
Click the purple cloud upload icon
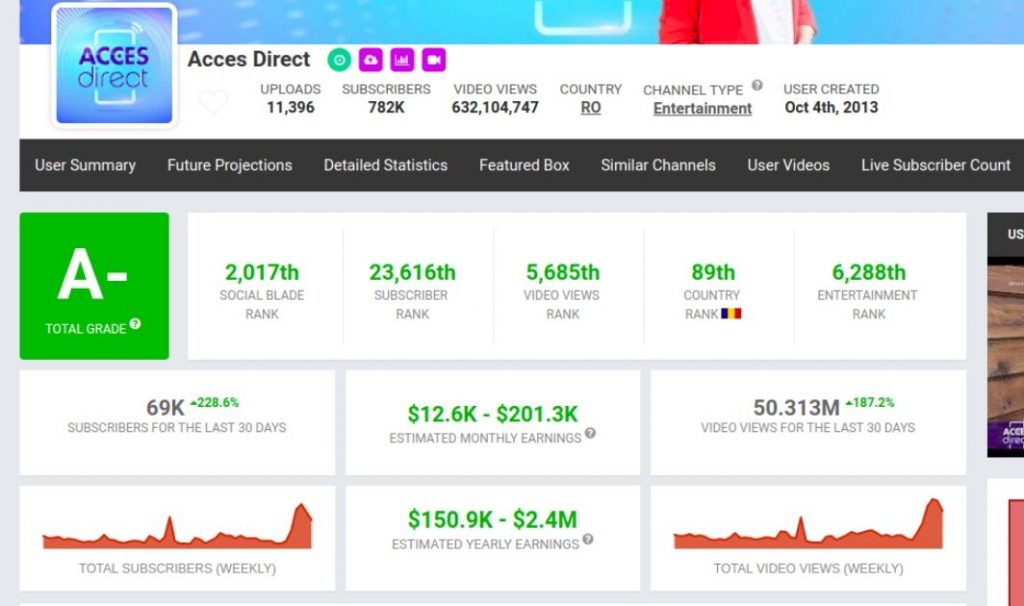[370, 60]
